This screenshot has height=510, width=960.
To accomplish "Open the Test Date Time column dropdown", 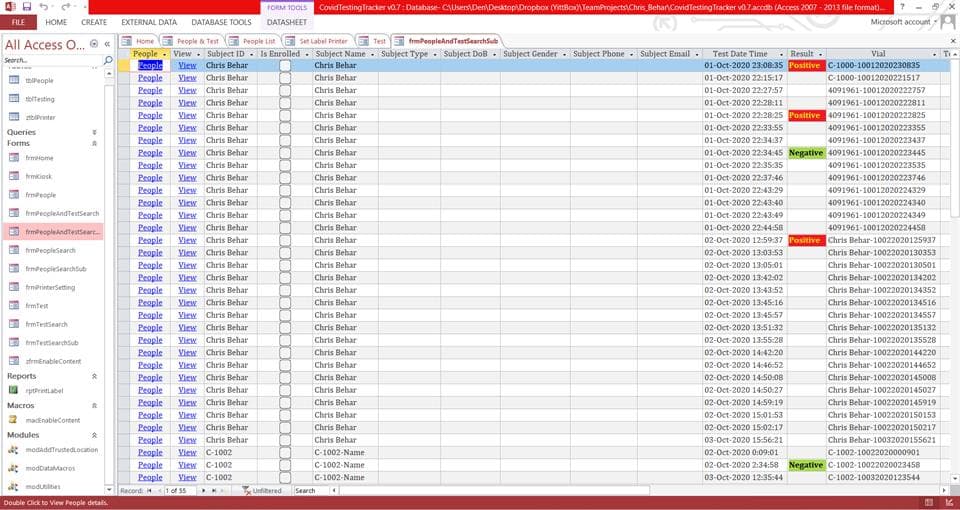I will pyautogui.click(x=781, y=54).
